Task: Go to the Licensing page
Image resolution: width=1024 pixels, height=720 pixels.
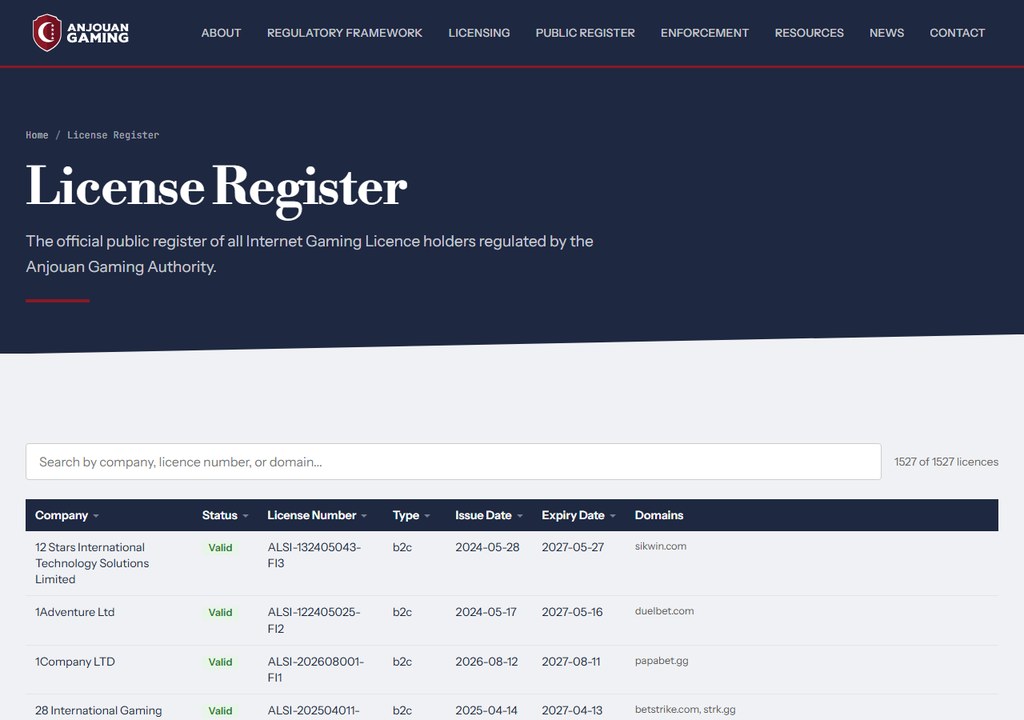Action: (x=479, y=33)
